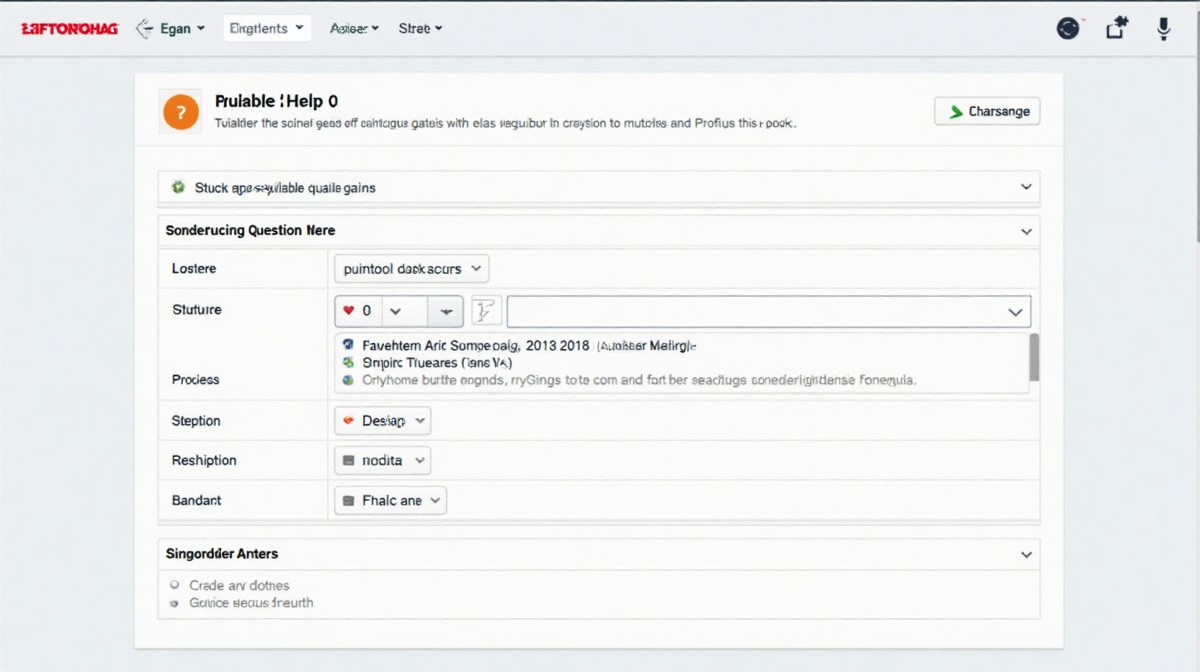Open the puintool dackacurs dropdown
The width and height of the screenshot is (1200, 672).
[x=411, y=268]
